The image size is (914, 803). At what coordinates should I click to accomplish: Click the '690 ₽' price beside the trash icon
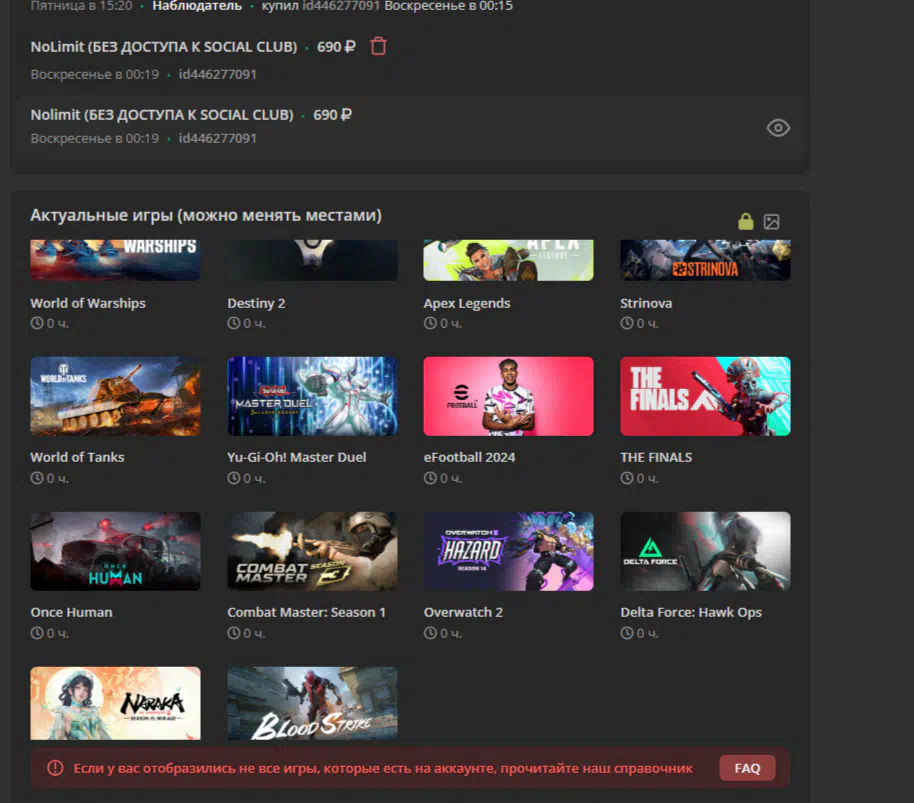coord(336,47)
